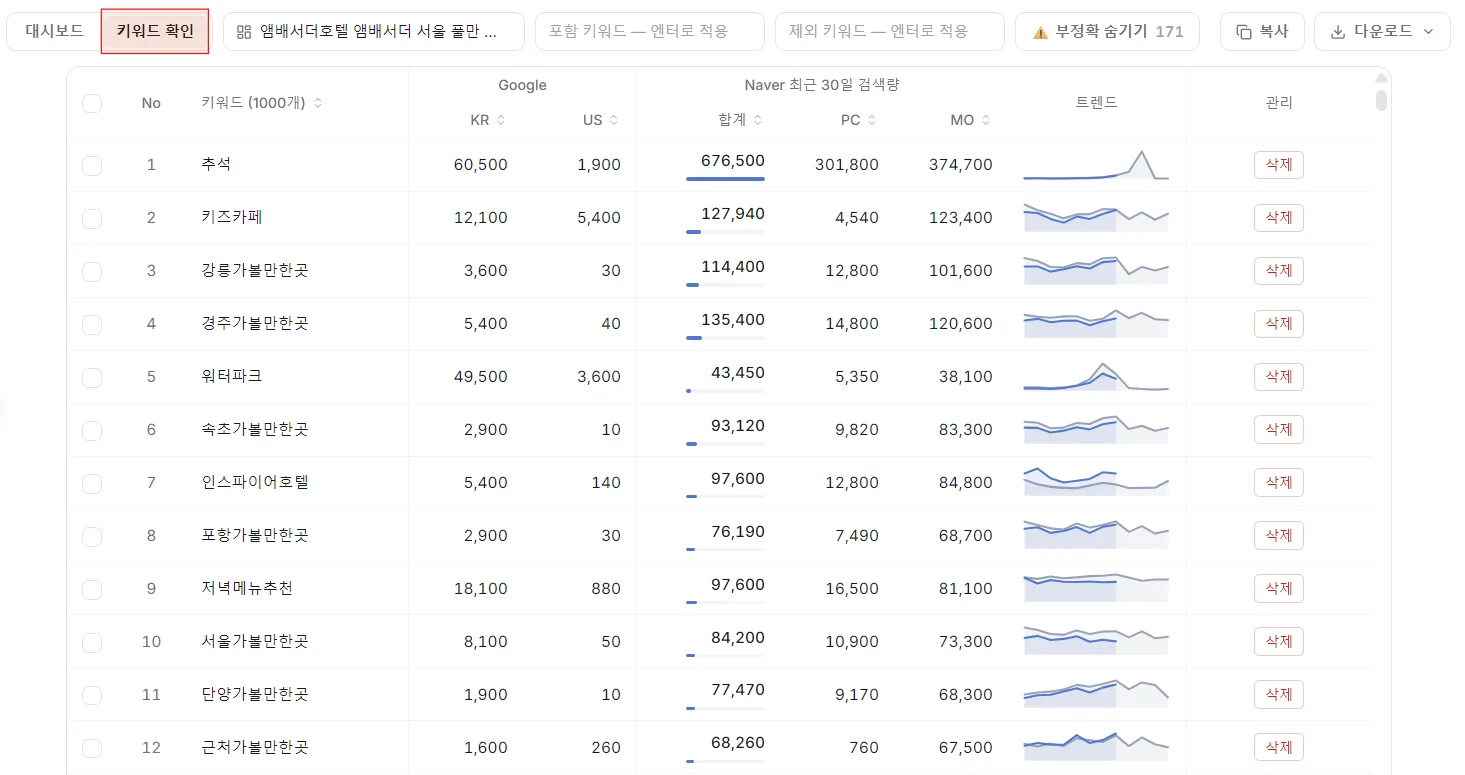Click the 부정확 숨기기 171 button
1465x775 pixels.
tap(1107, 32)
